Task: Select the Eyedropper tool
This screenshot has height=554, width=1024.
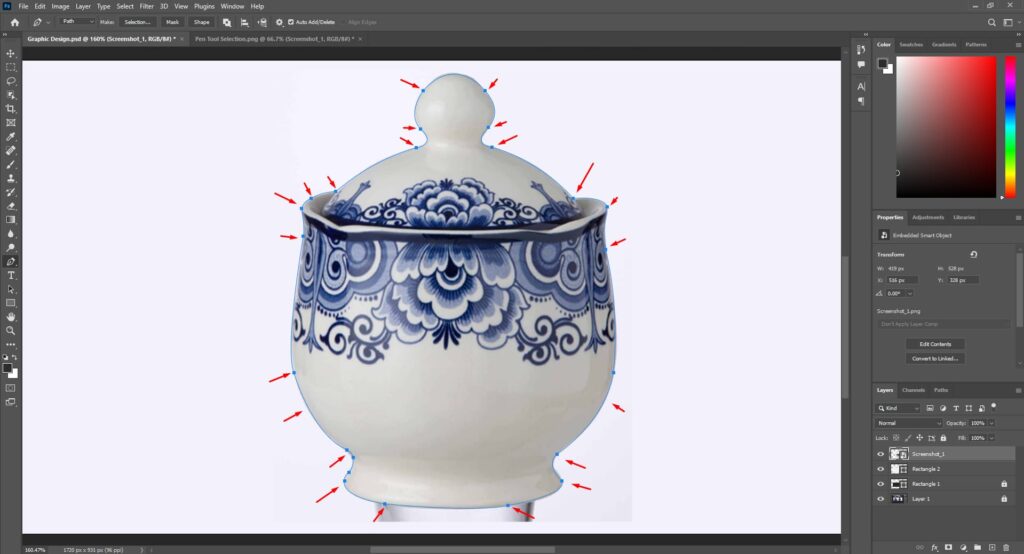Action: click(x=10, y=137)
